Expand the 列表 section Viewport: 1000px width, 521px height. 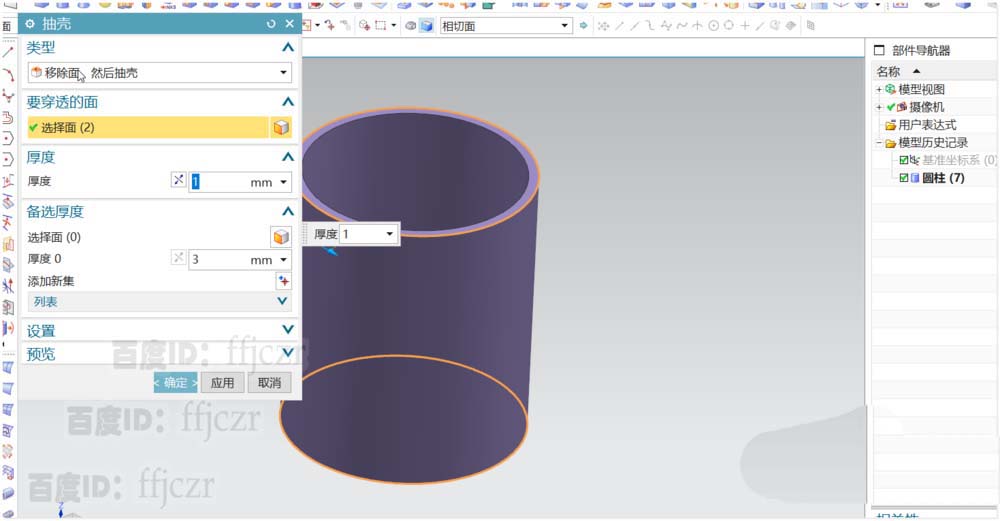point(283,301)
